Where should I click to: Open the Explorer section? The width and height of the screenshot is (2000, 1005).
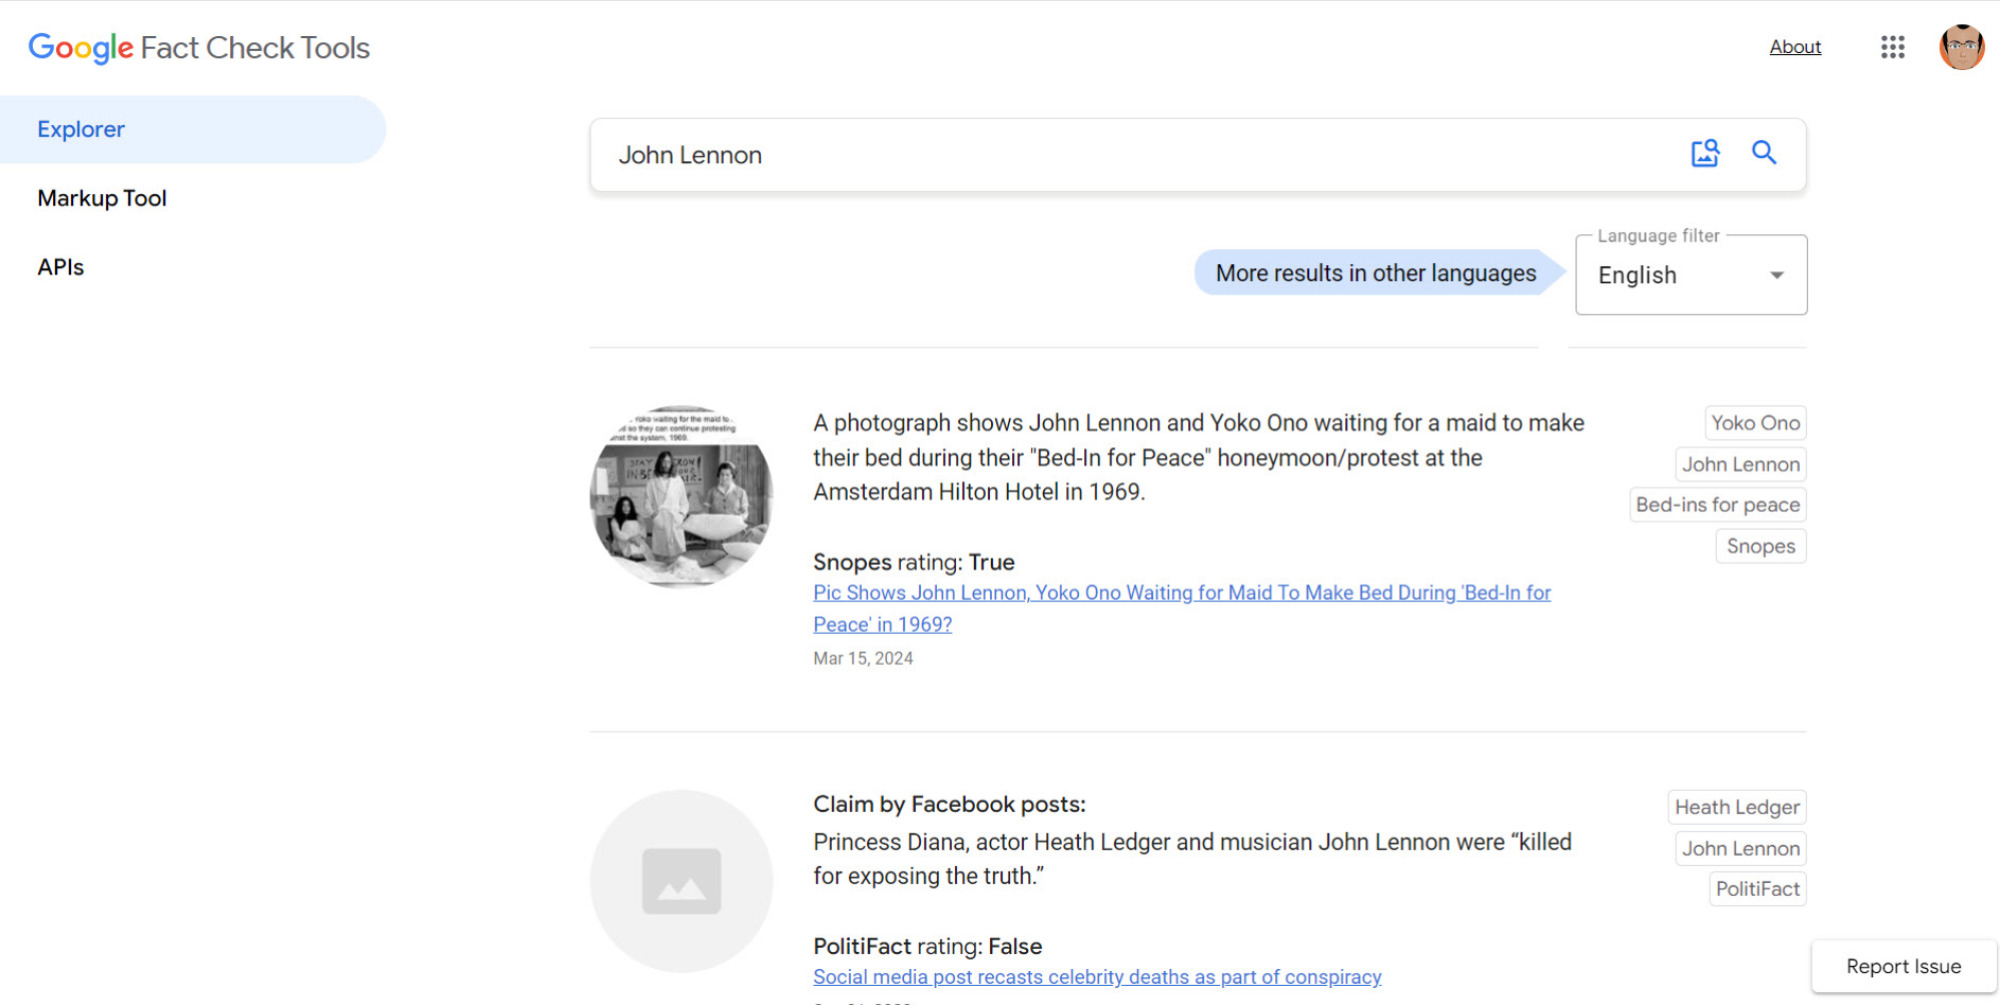(x=192, y=129)
